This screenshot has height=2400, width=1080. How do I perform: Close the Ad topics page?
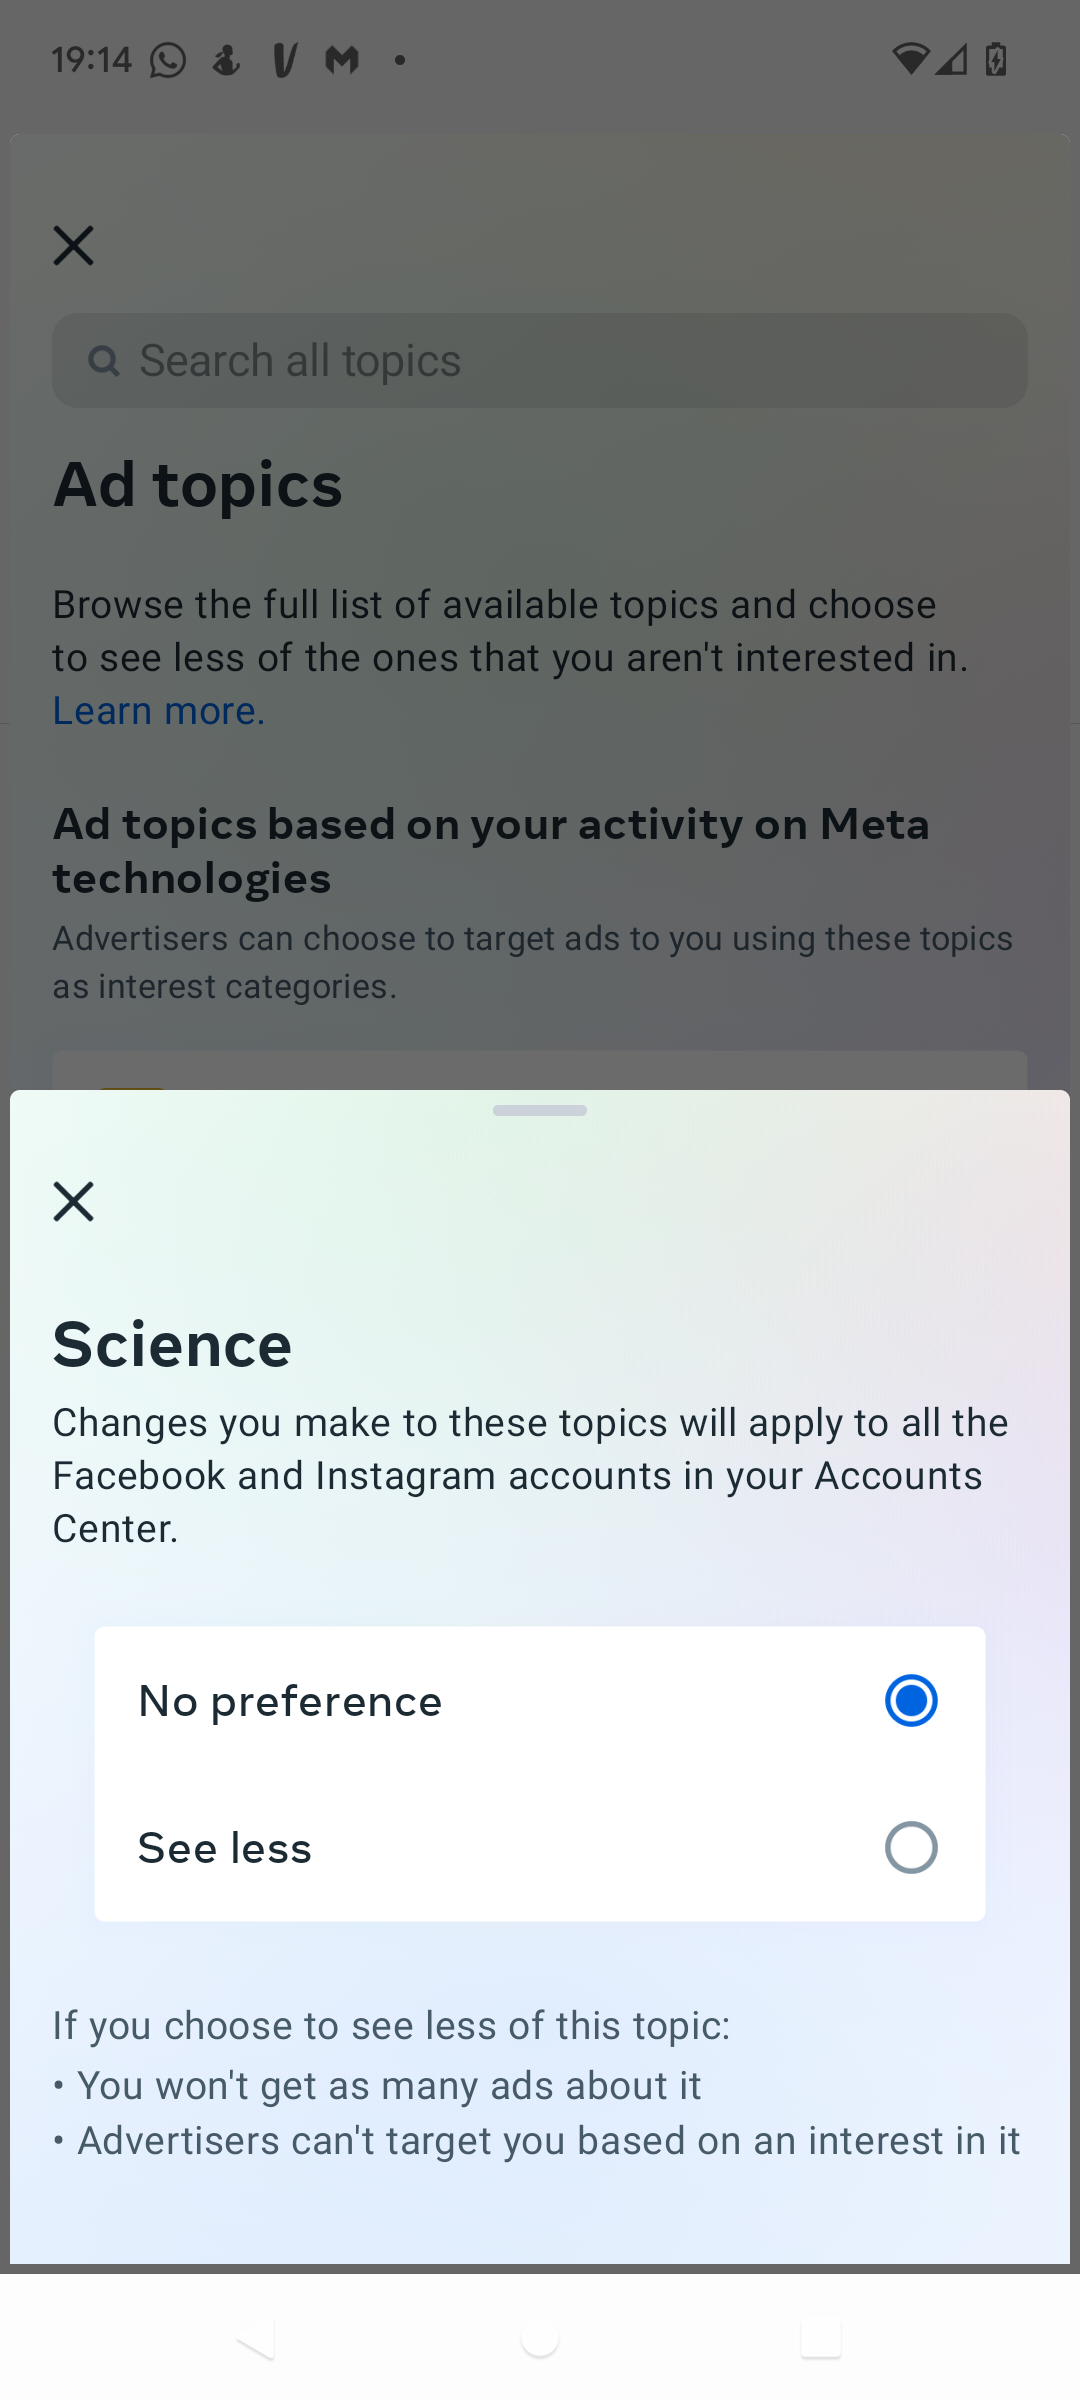pos(74,245)
